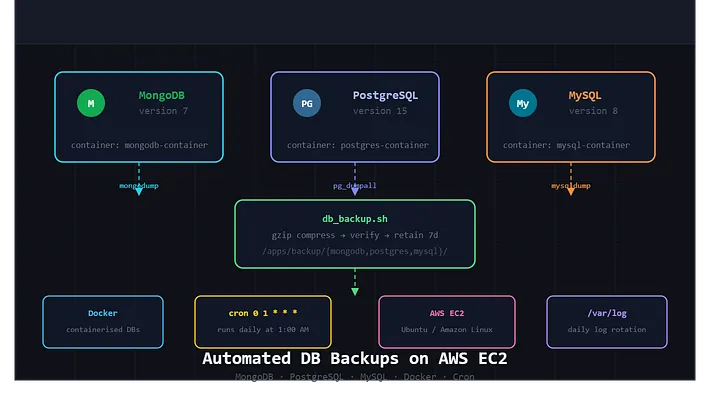Click the mongodump arrow label
Viewport: 720px width, 393px height.
pyautogui.click(x=139, y=185)
